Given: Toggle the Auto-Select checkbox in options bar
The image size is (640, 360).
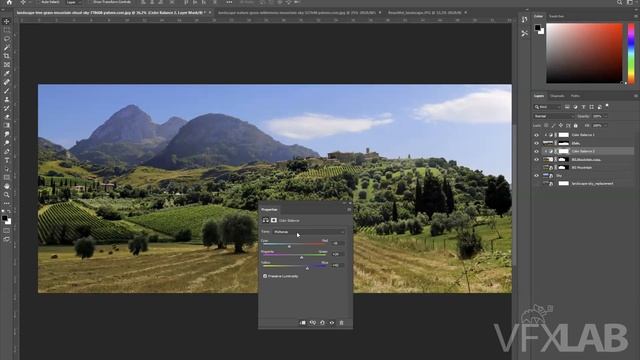Looking at the screenshot, I should [x=38, y=2].
